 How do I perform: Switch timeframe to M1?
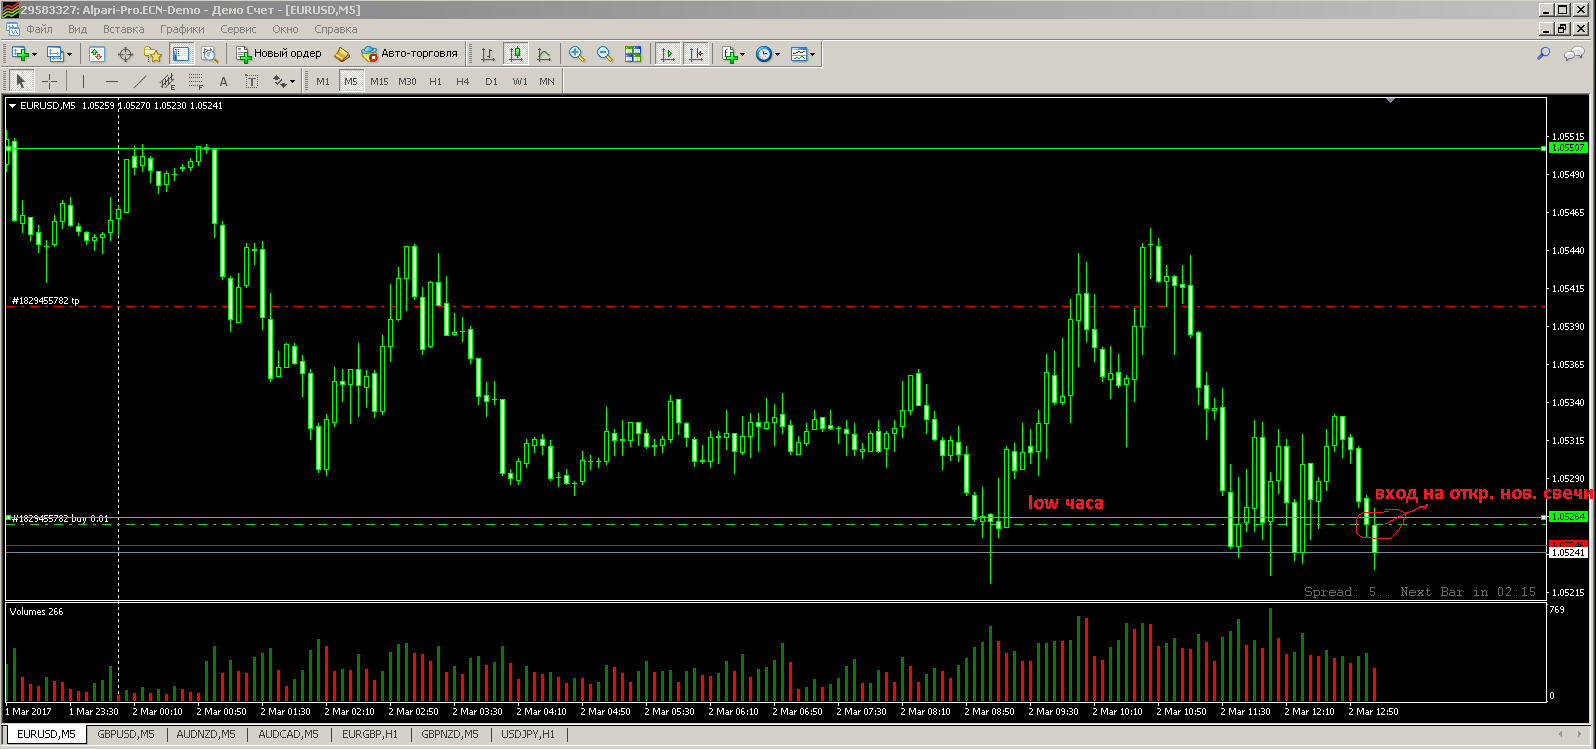(323, 81)
